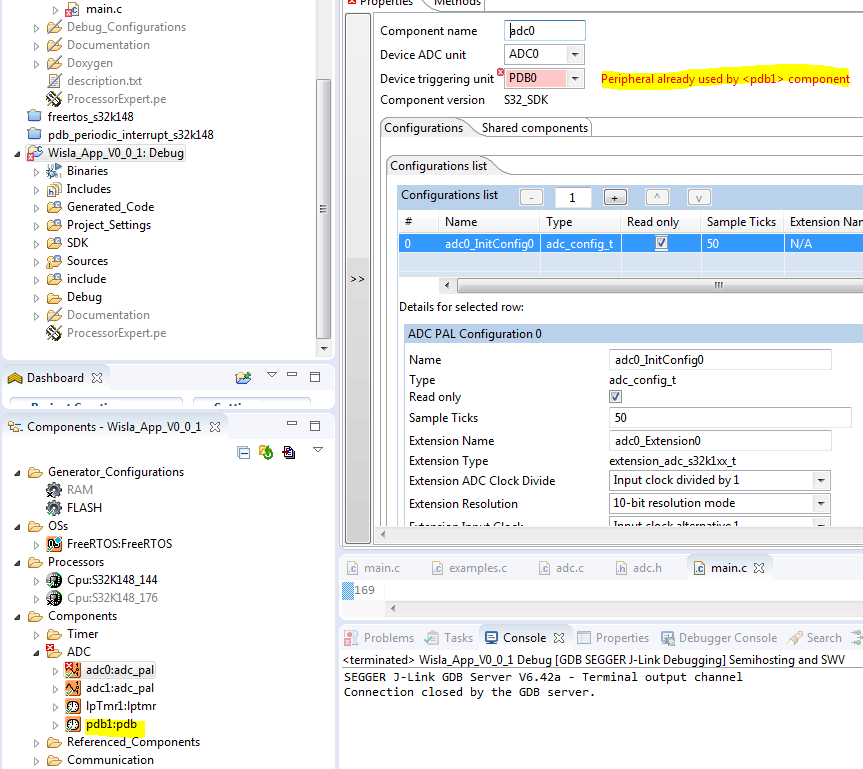Open Extension Resolution dropdown

point(821,503)
